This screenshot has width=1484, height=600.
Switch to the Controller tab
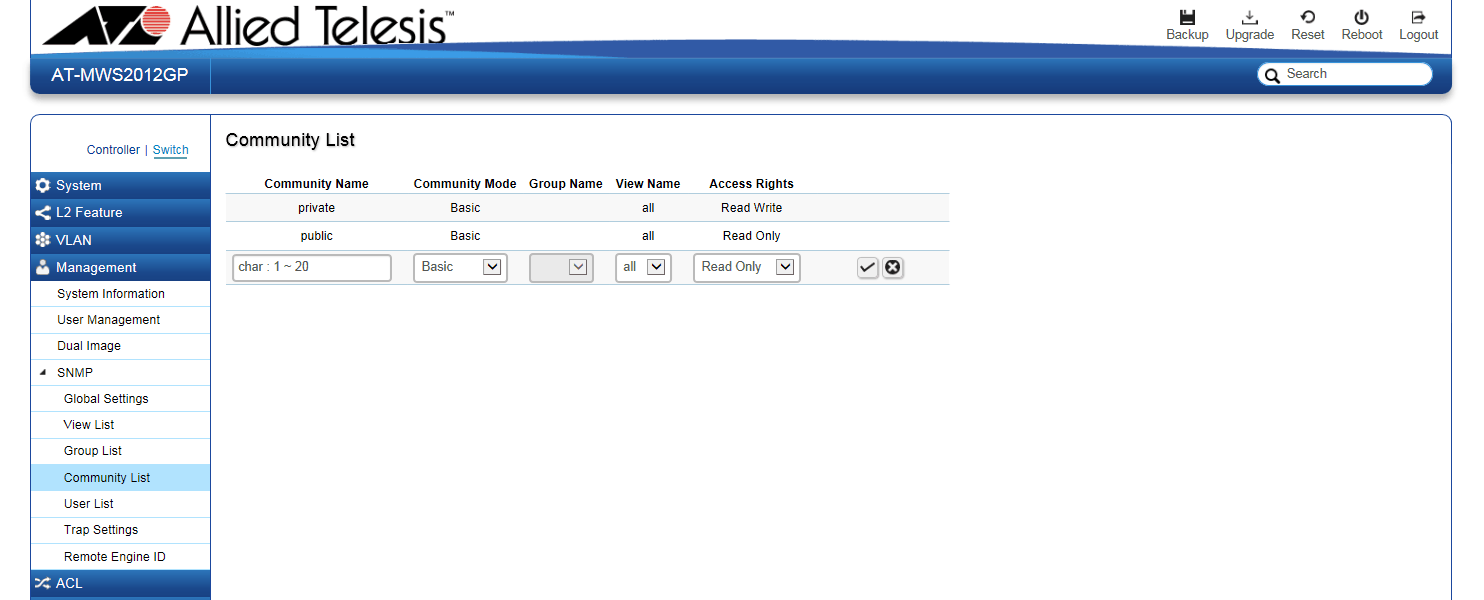pos(113,150)
